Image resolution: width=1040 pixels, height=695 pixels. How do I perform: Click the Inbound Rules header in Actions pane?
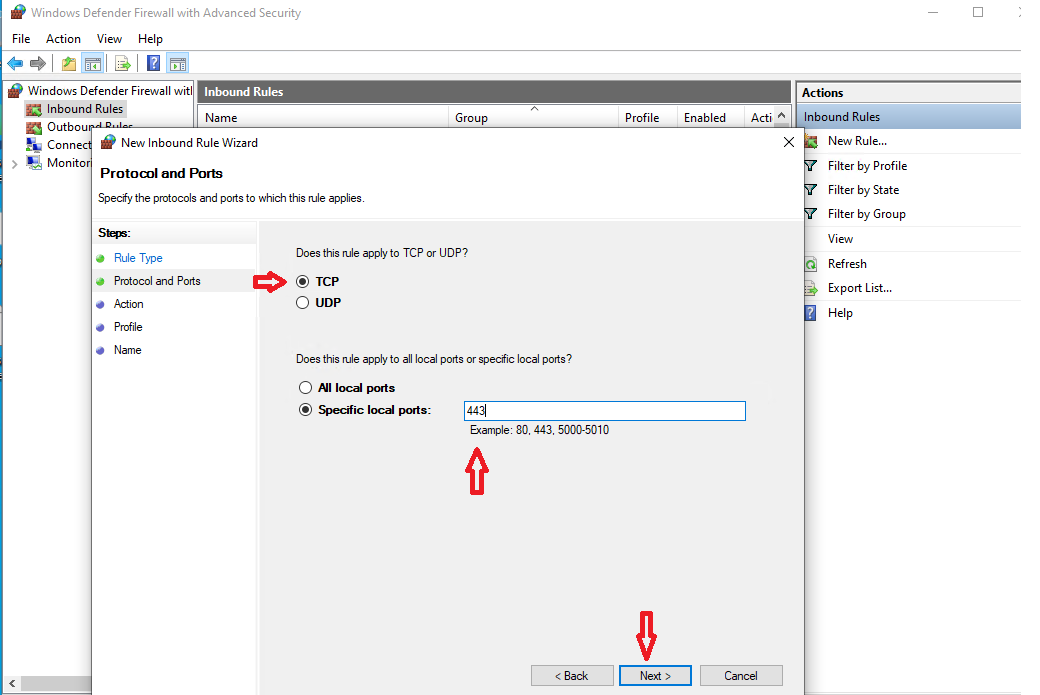[909, 117]
